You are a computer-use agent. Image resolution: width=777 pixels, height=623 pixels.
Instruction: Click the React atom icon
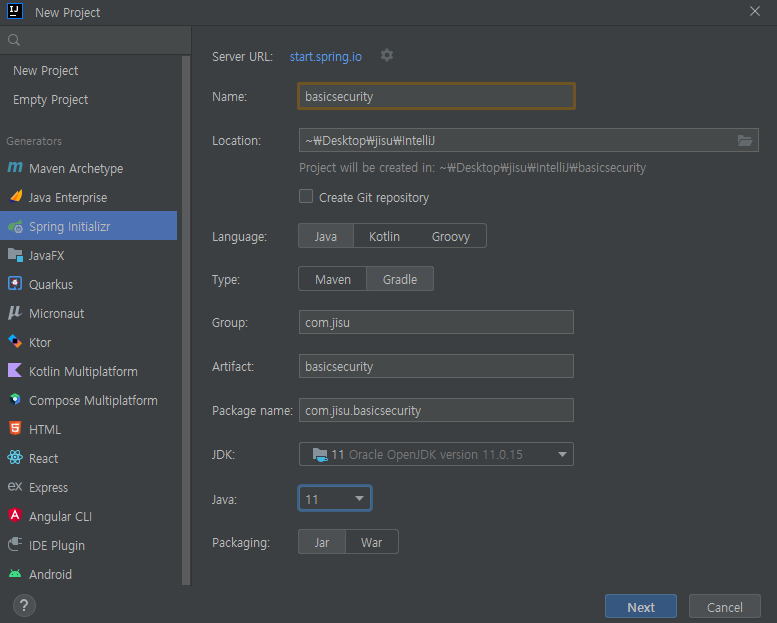(15, 457)
